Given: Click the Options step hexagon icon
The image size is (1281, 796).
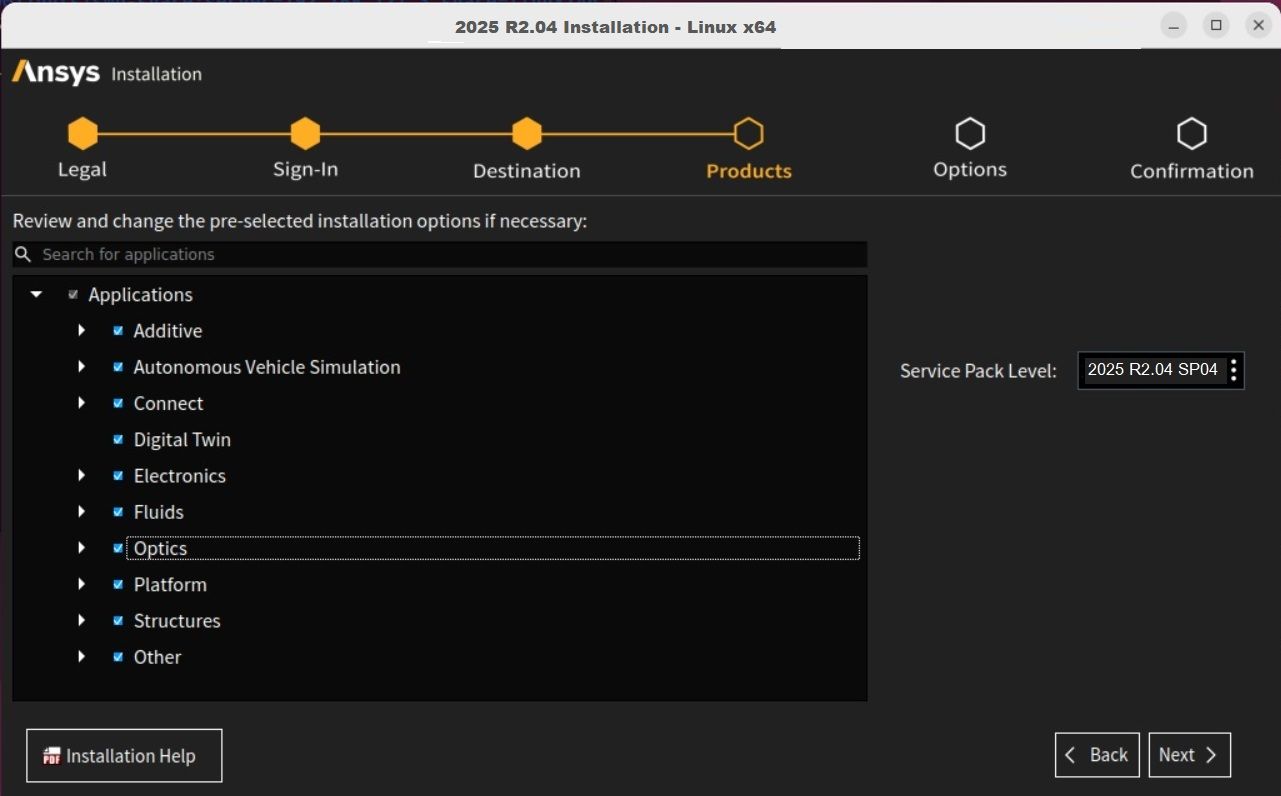Looking at the screenshot, I should click(x=970, y=133).
